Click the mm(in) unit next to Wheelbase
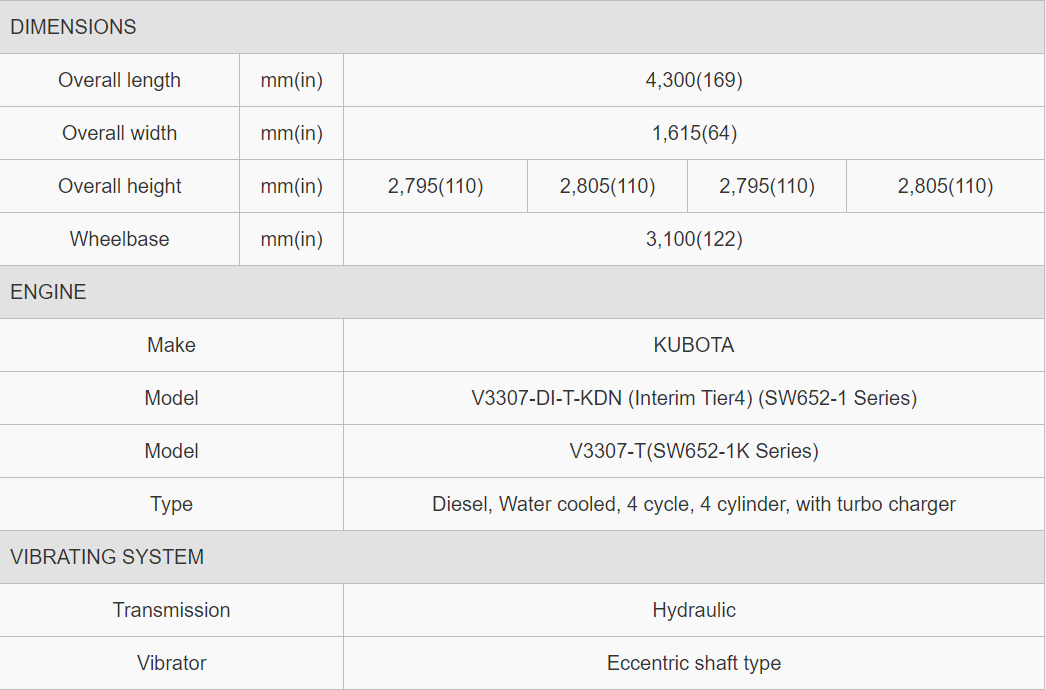The width and height of the screenshot is (1046, 690). click(x=291, y=239)
